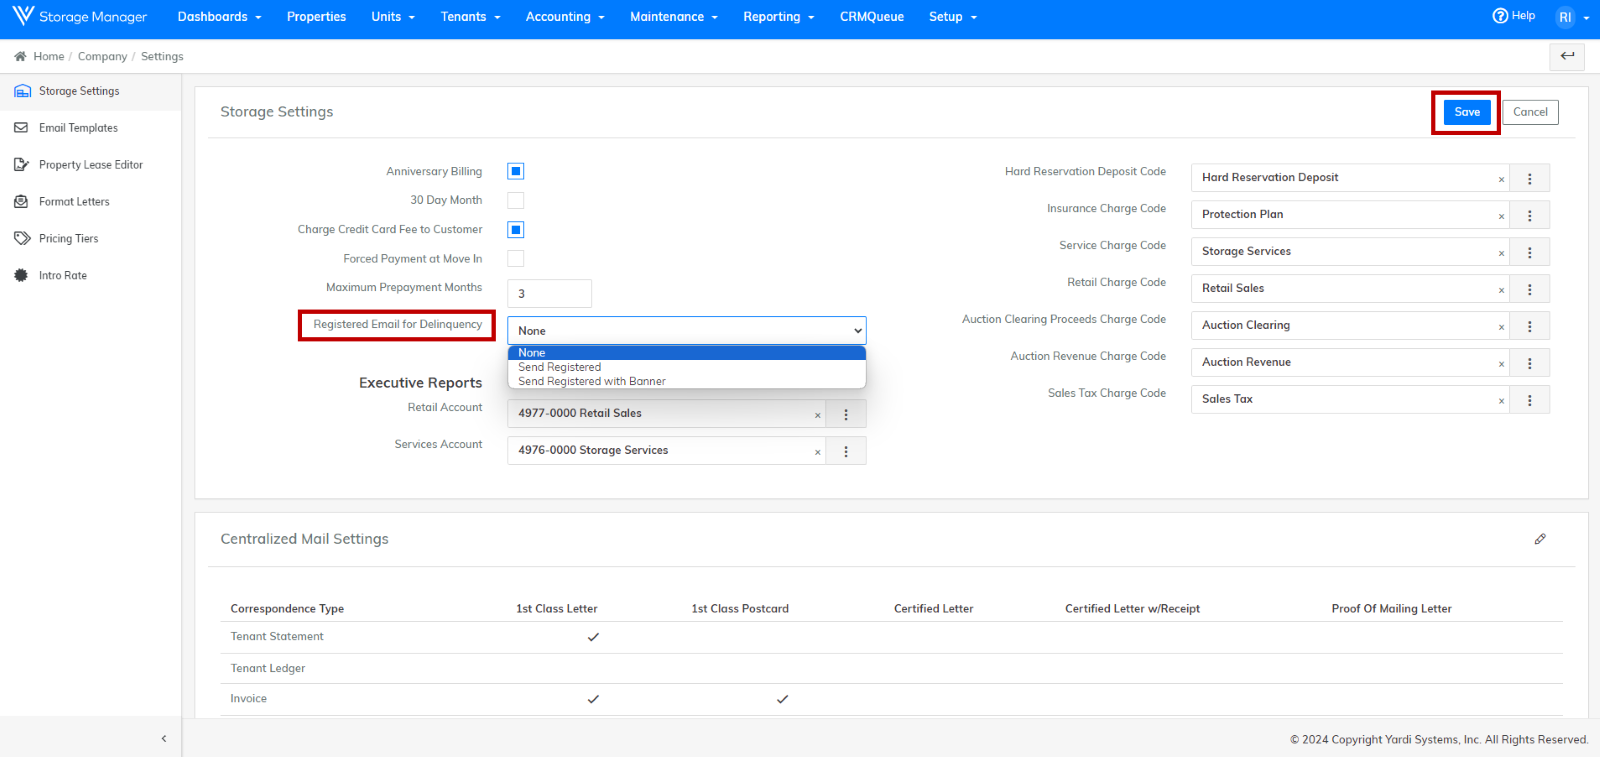Screen dimensions: 1600x757
Task: Enable the 30 Day Month checkbox
Action: [516, 201]
